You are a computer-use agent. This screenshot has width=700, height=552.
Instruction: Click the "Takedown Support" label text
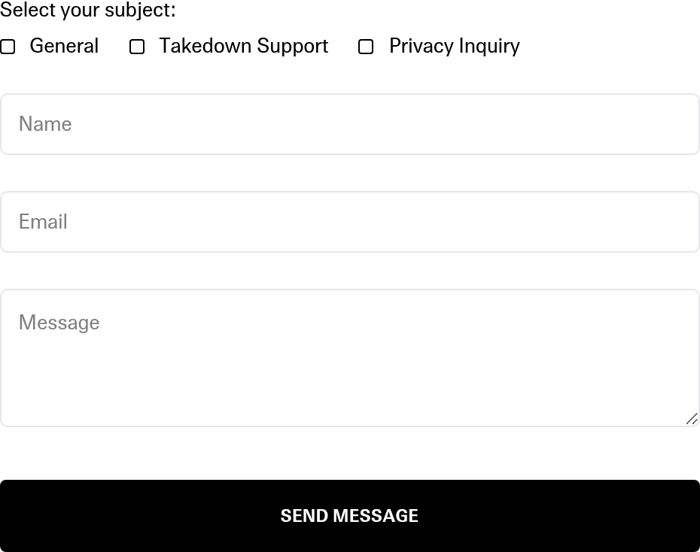pos(243,46)
